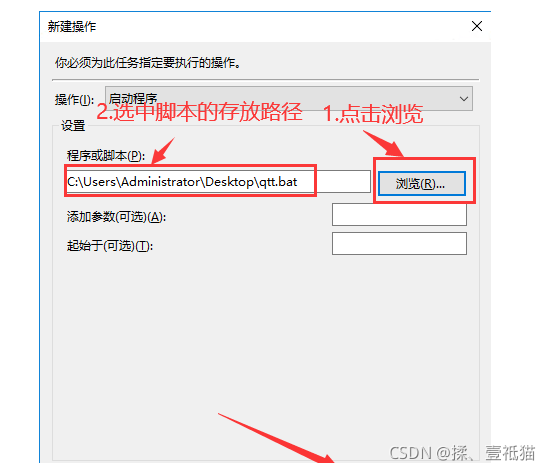Select the 起始于(可选) text box
This screenshot has width=551, height=470.
(x=399, y=243)
